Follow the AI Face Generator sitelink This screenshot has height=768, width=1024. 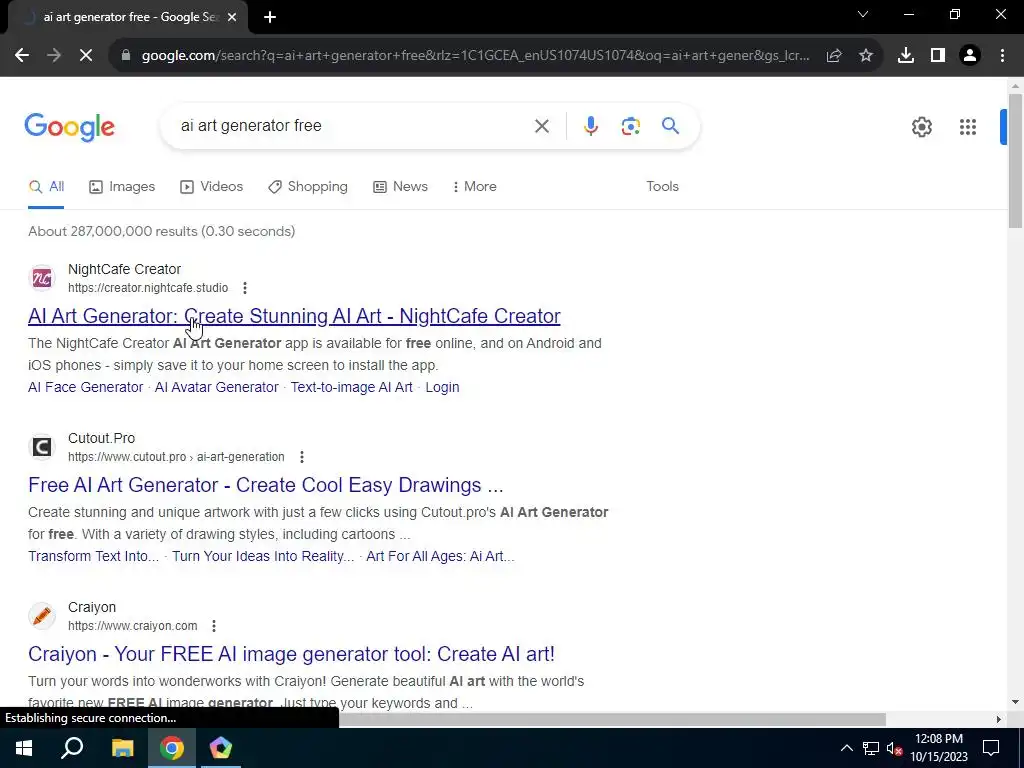(86, 387)
